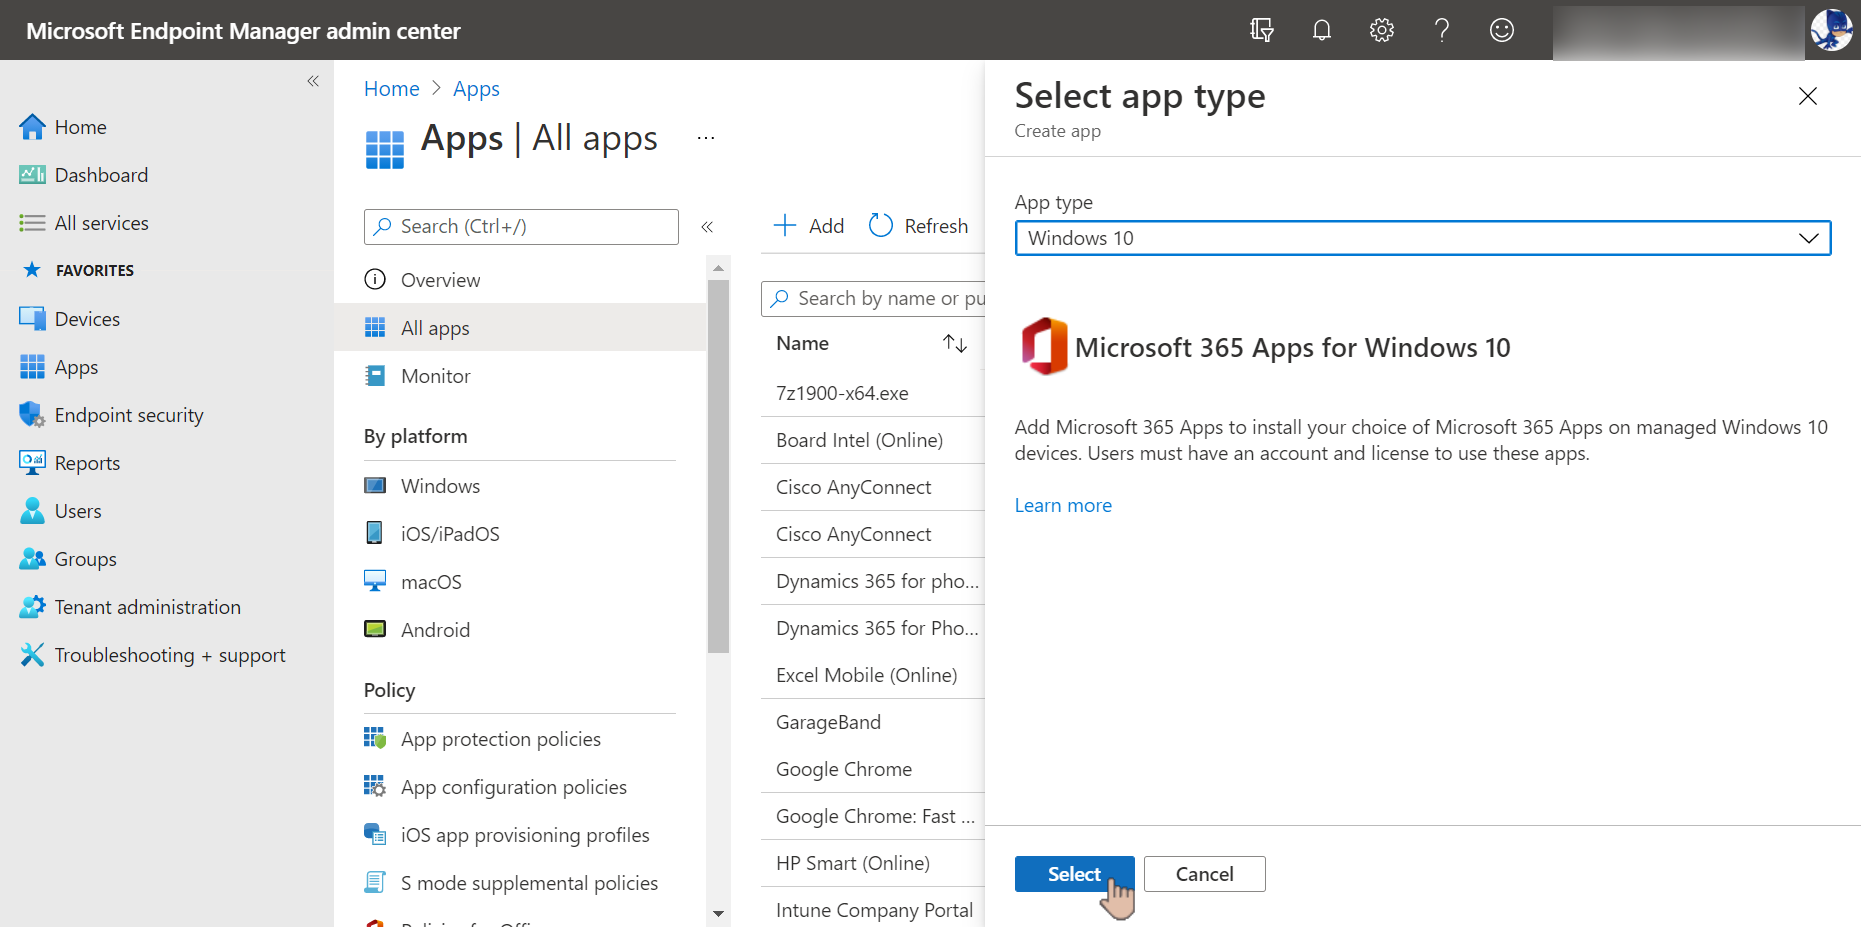Click the Add app button

click(809, 226)
